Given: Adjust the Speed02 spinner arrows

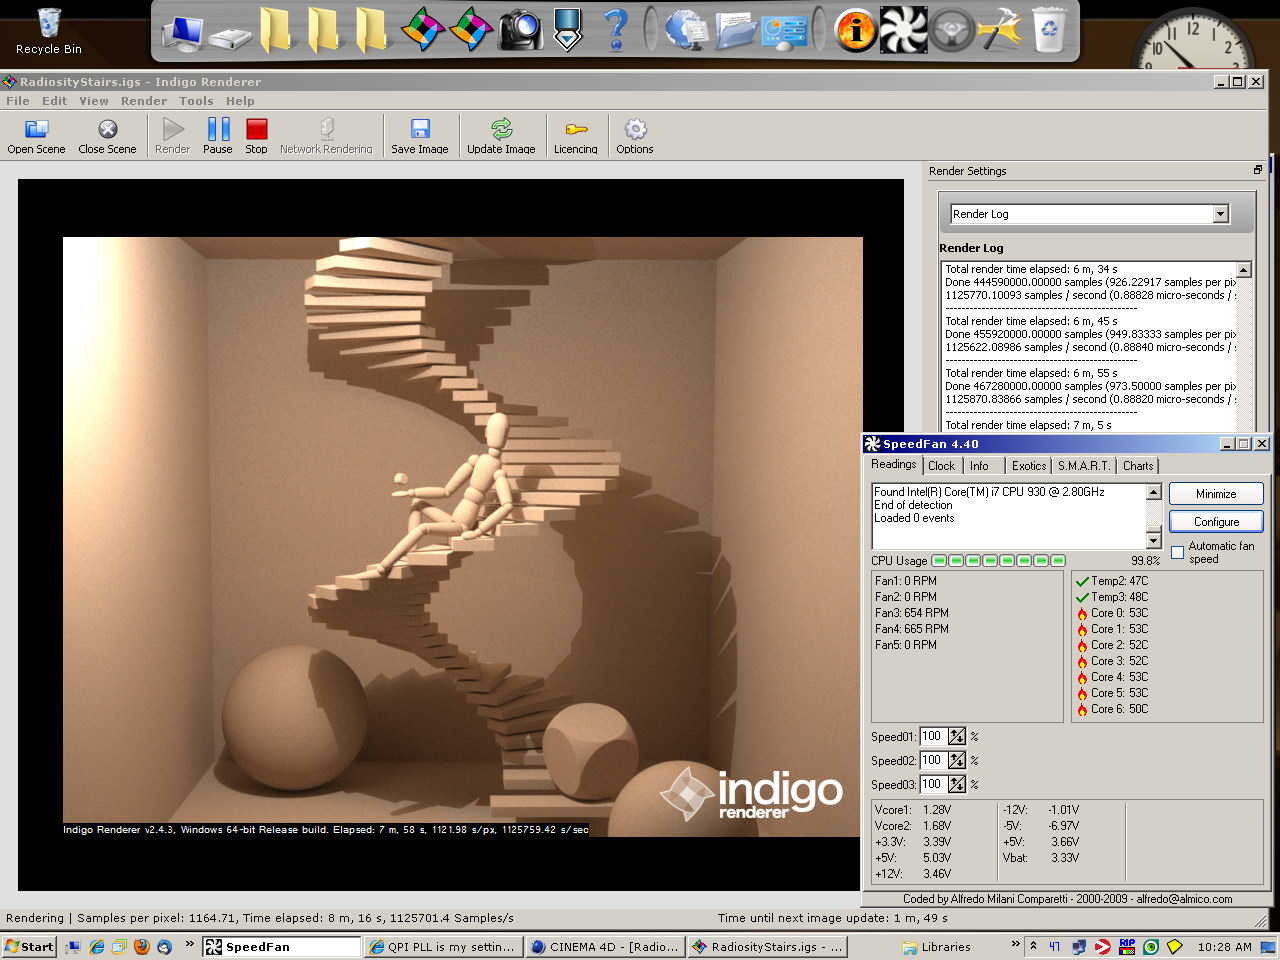Looking at the screenshot, I should tap(957, 760).
